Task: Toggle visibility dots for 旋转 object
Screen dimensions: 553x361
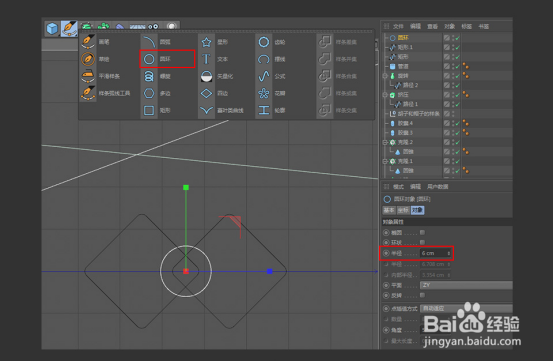Action: 453,76
